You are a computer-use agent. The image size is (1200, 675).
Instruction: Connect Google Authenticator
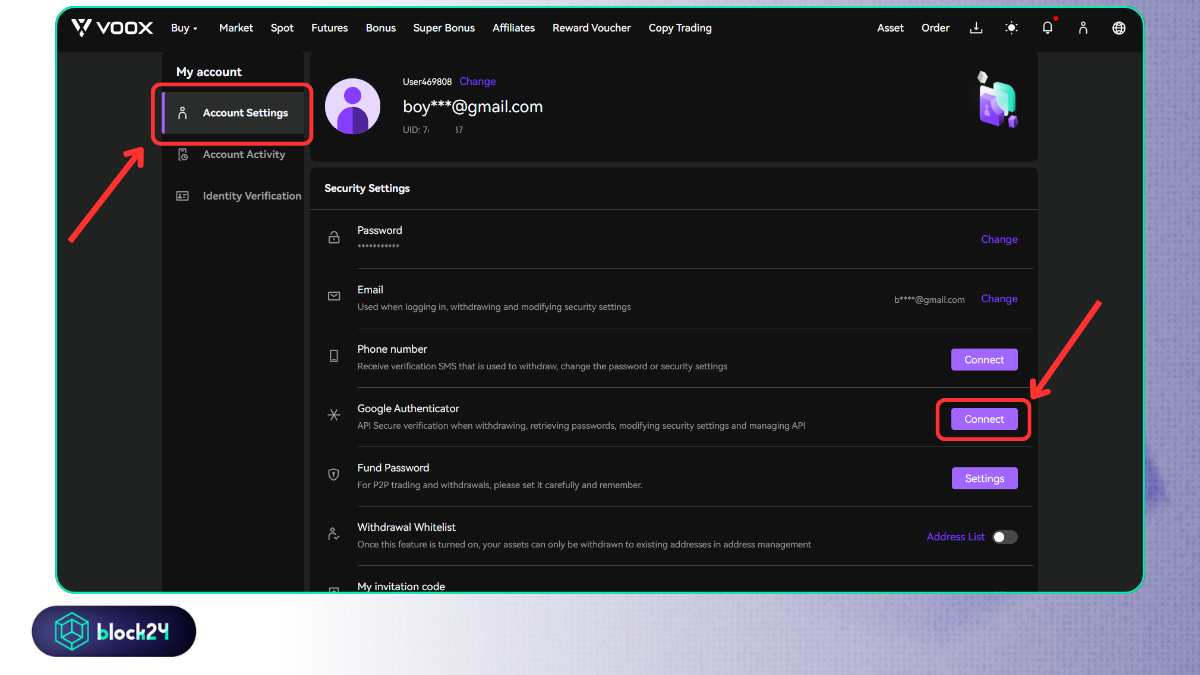(x=985, y=420)
